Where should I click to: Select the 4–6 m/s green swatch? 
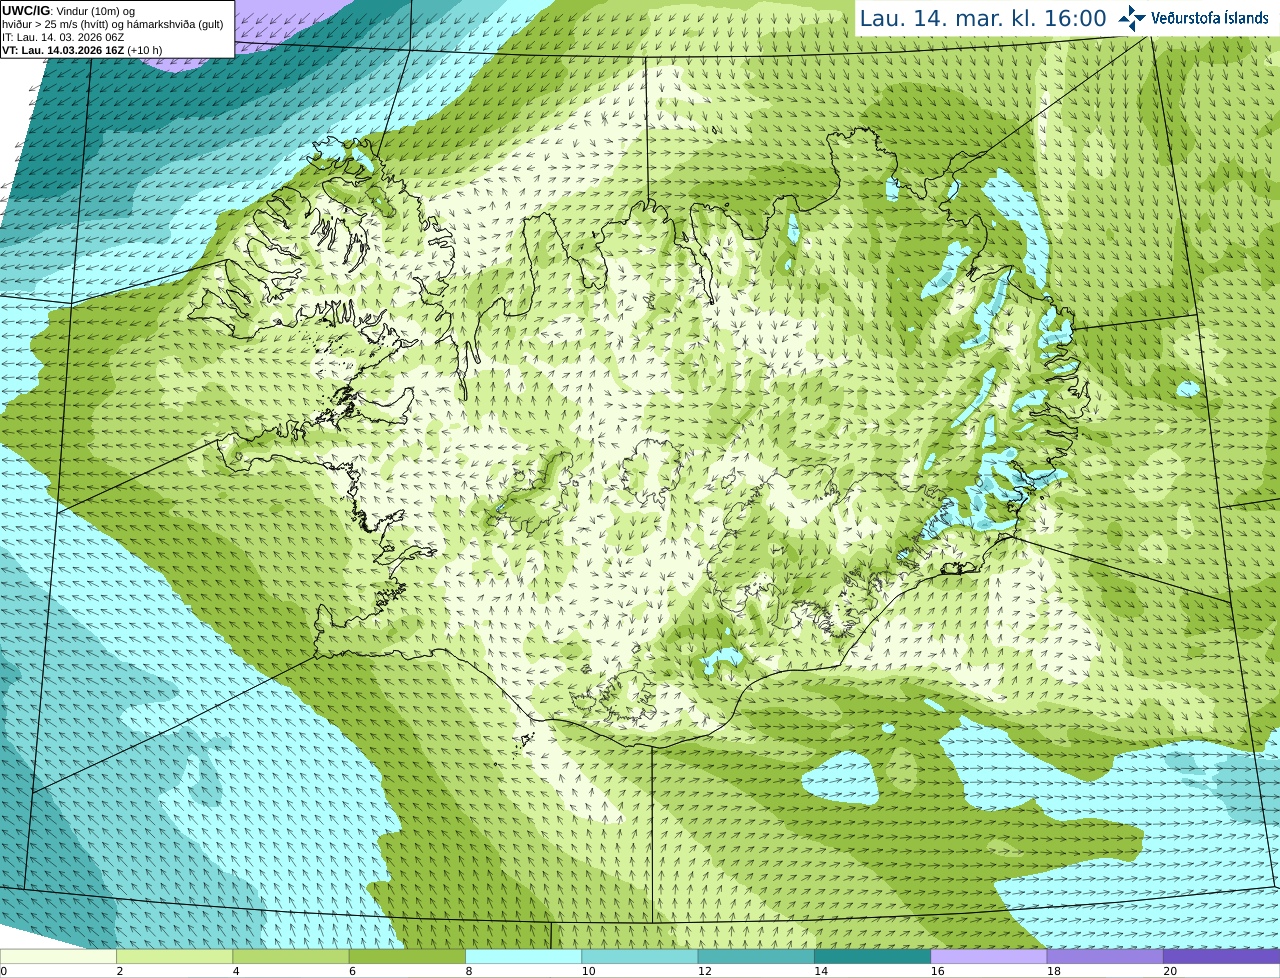[x=291, y=957]
